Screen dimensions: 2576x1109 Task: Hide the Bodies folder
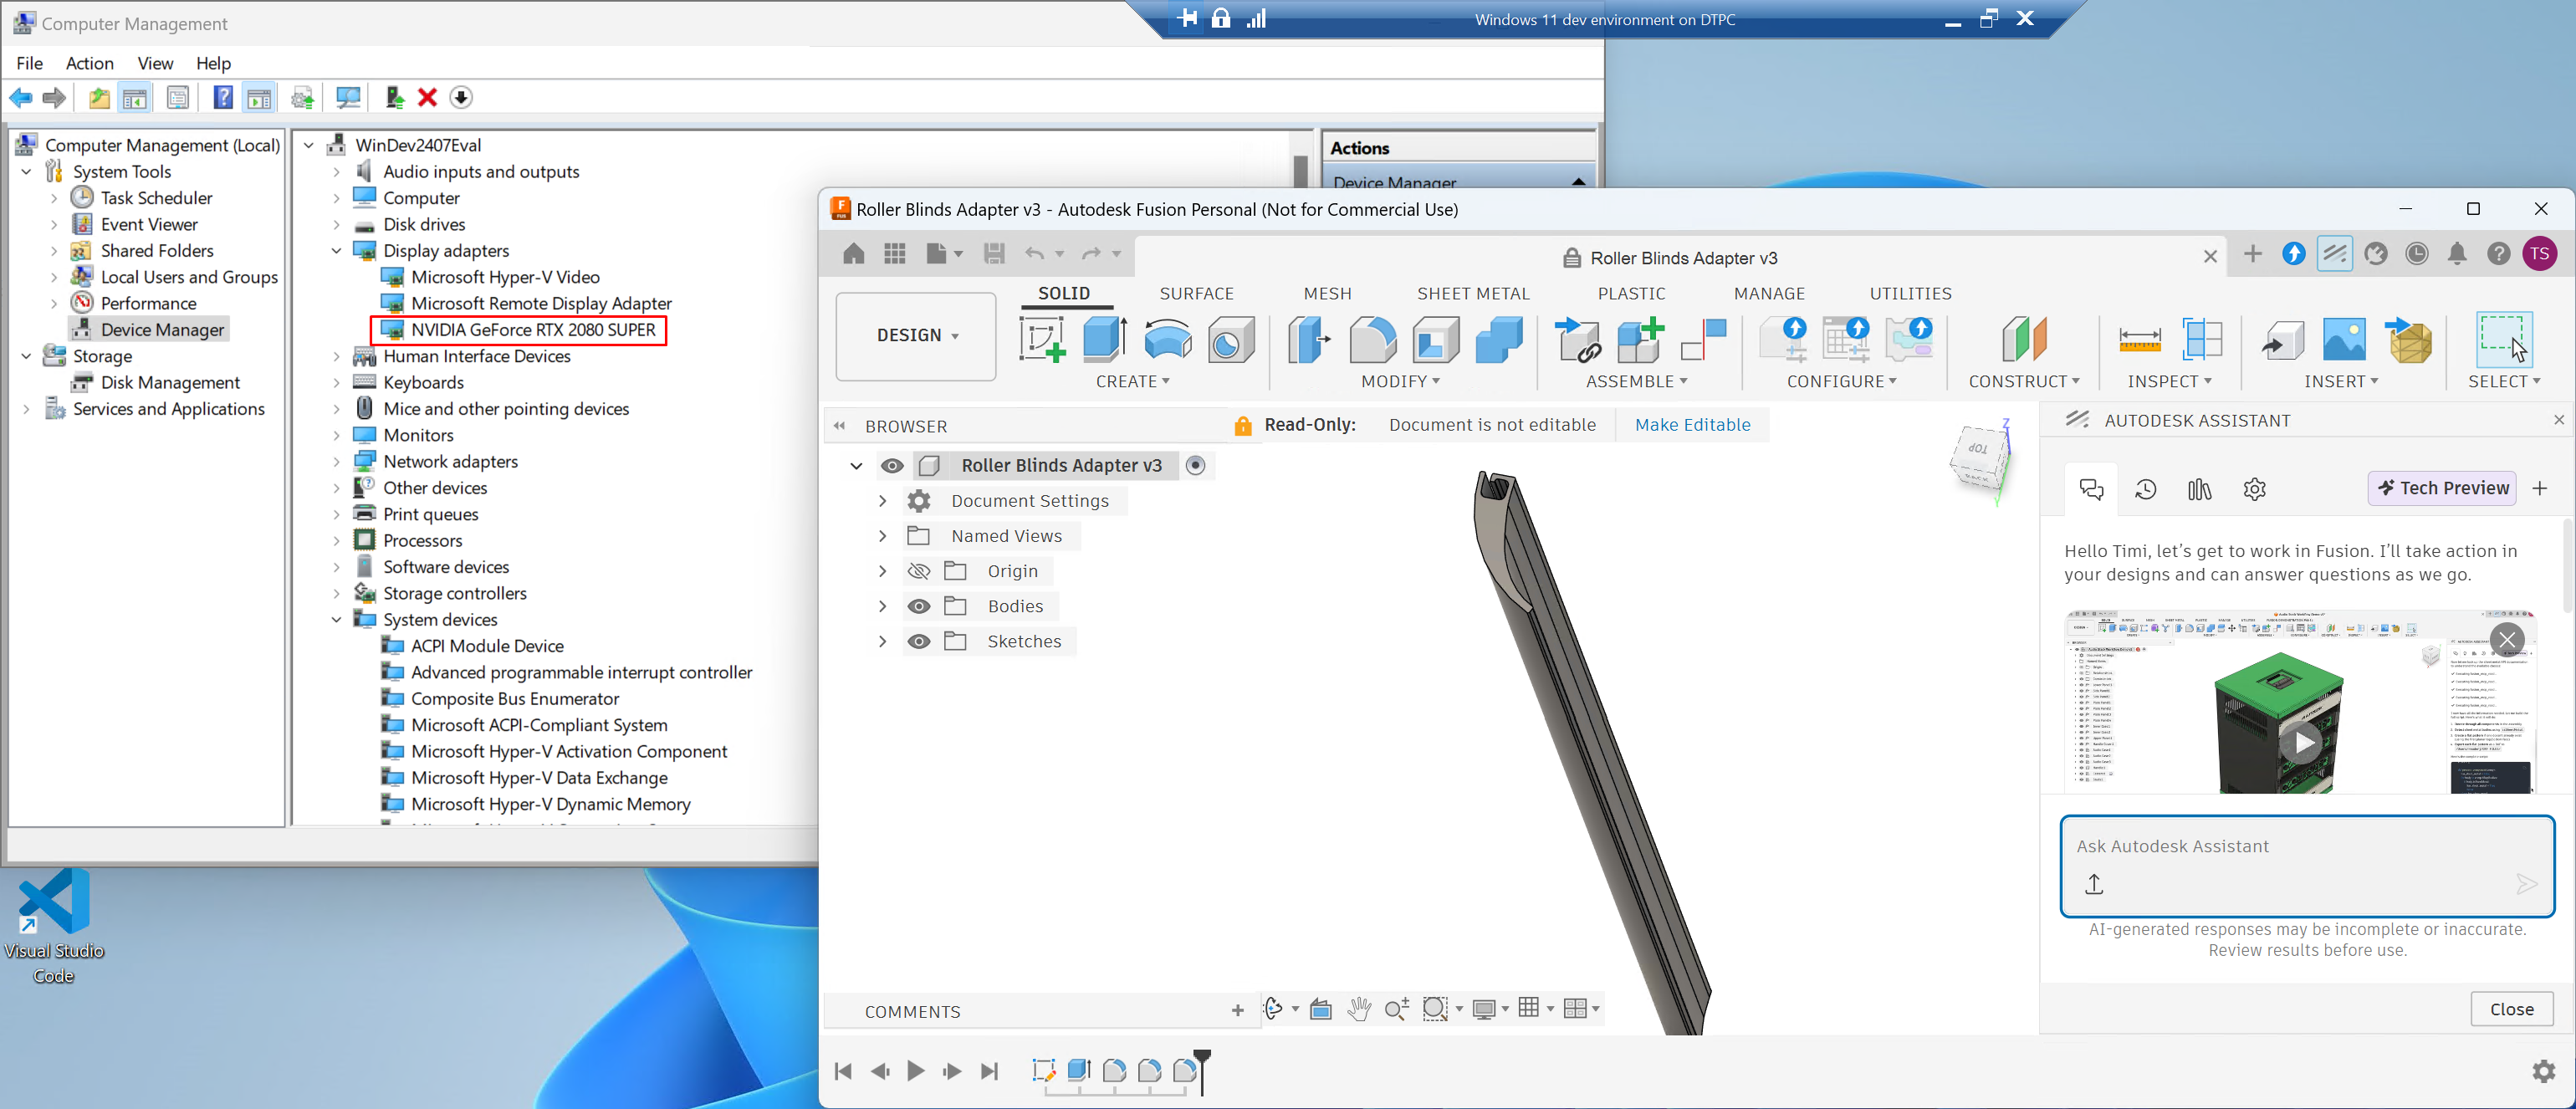[919, 606]
